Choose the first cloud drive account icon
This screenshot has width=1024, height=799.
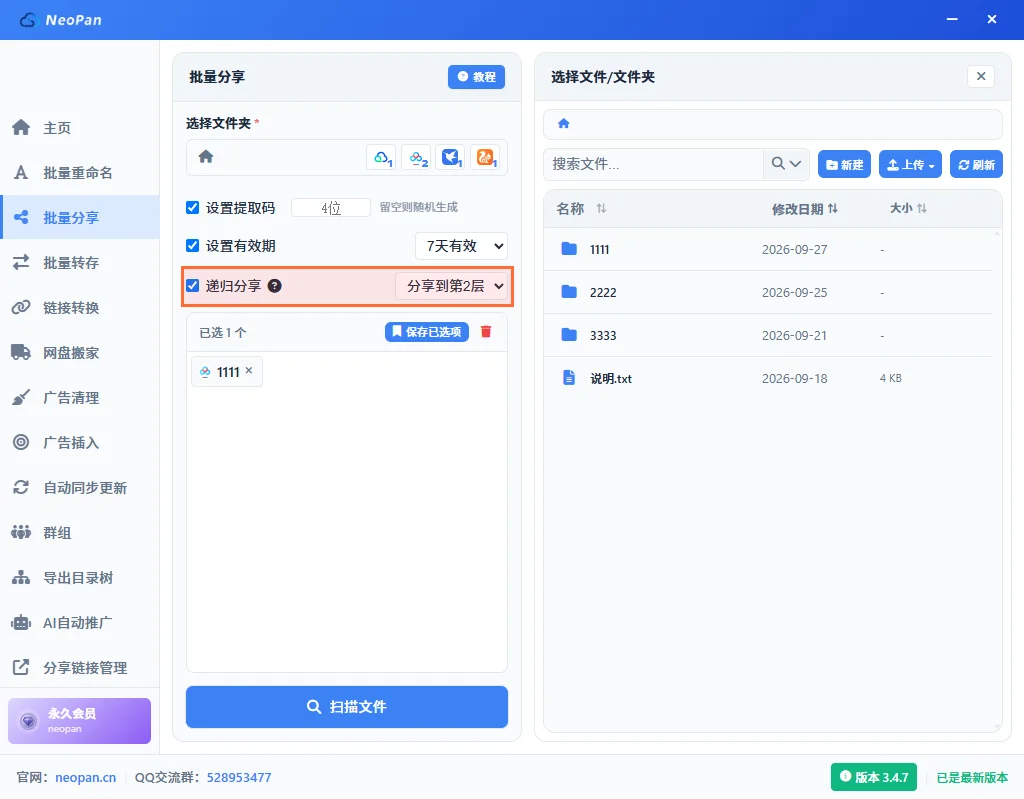click(x=383, y=157)
